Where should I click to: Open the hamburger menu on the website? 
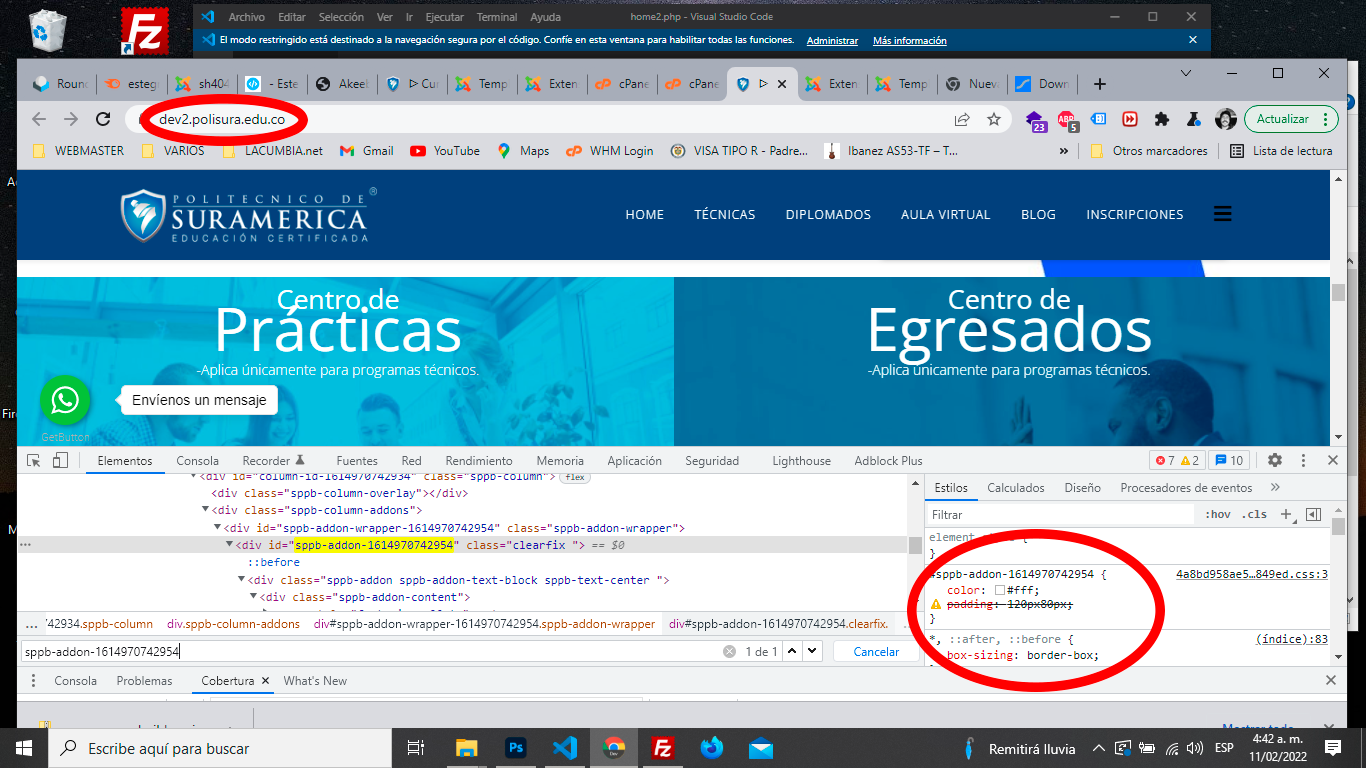(x=1222, y=214)
